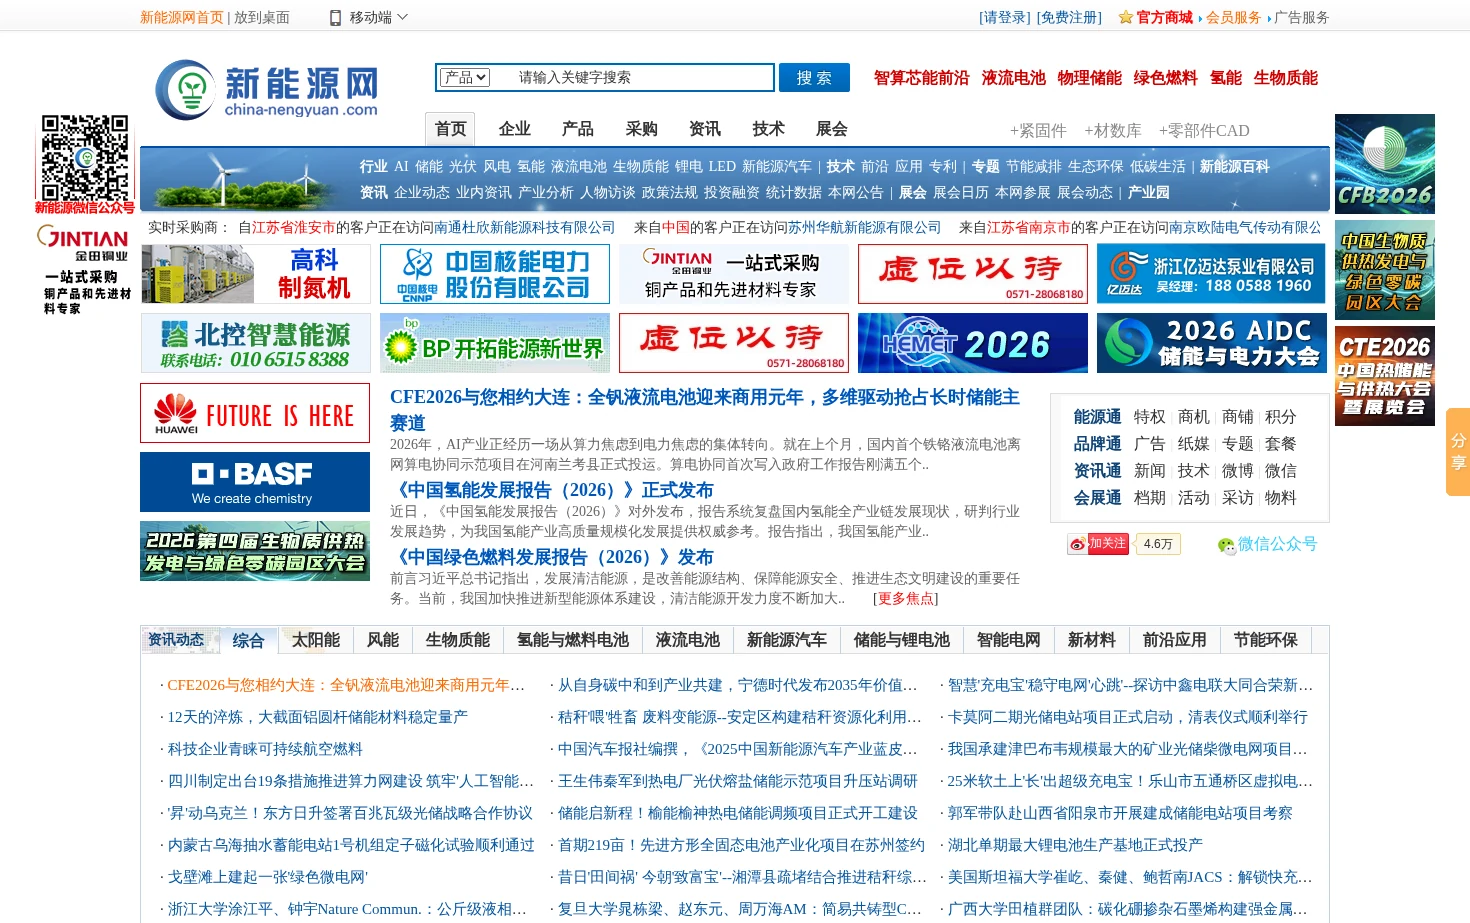The image size is (1470, 923).
Task: Open the CTE2026 中国热储能 banner
Action: click(x=1385, y=376)
